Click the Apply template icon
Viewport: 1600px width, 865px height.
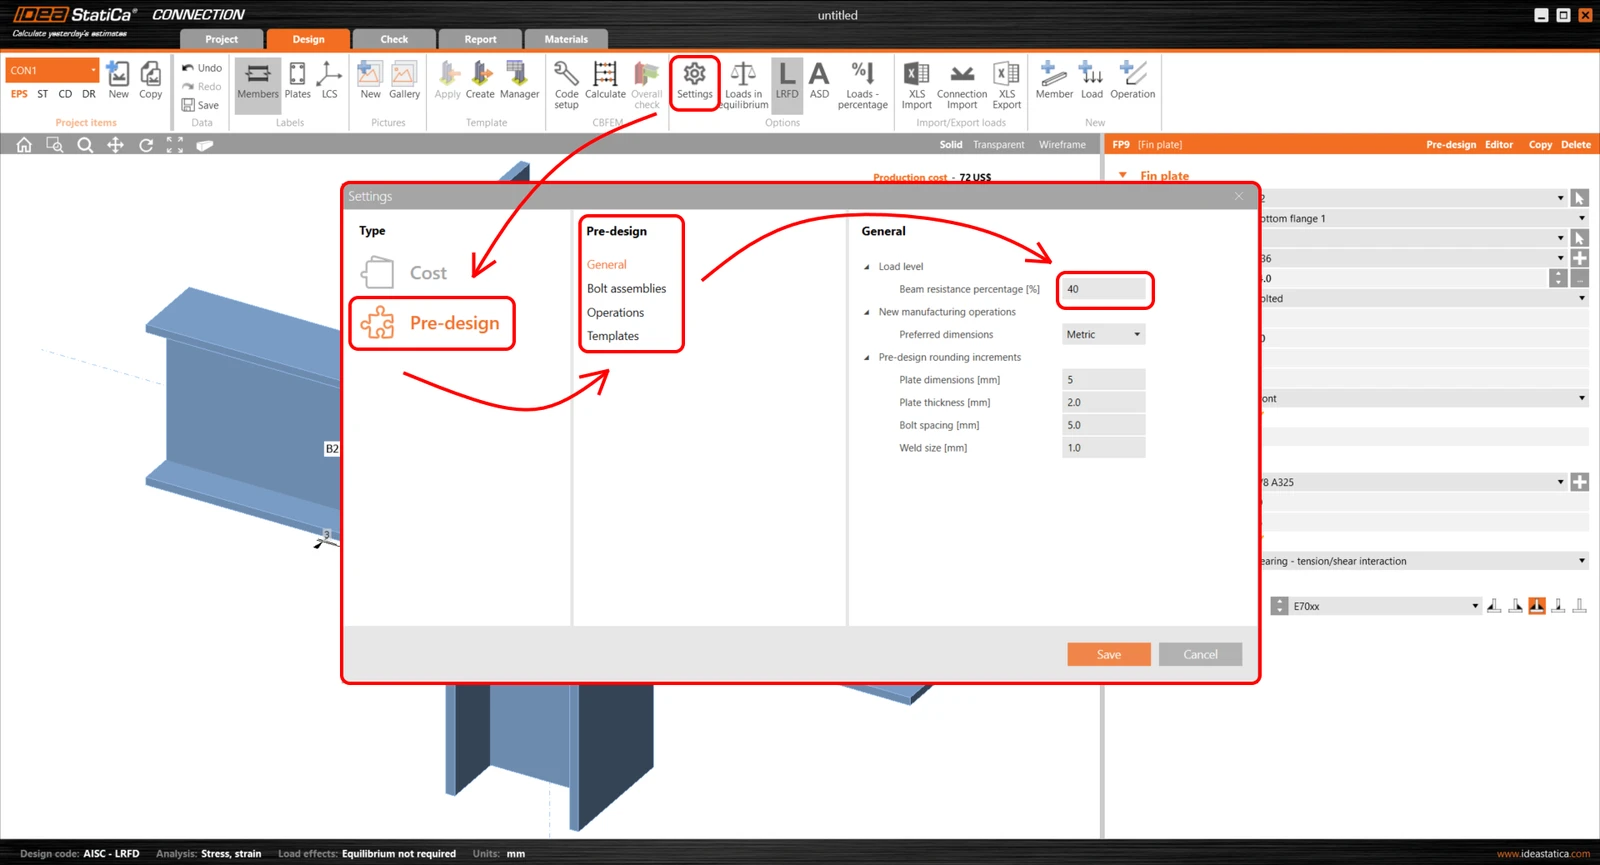448,81
